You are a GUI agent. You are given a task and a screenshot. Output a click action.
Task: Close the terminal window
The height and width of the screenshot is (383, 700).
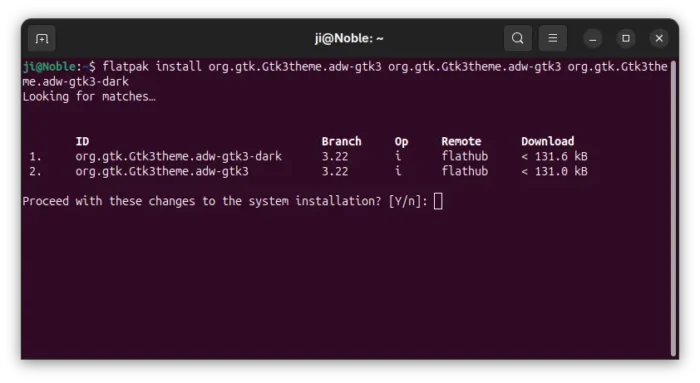[659, 38]
